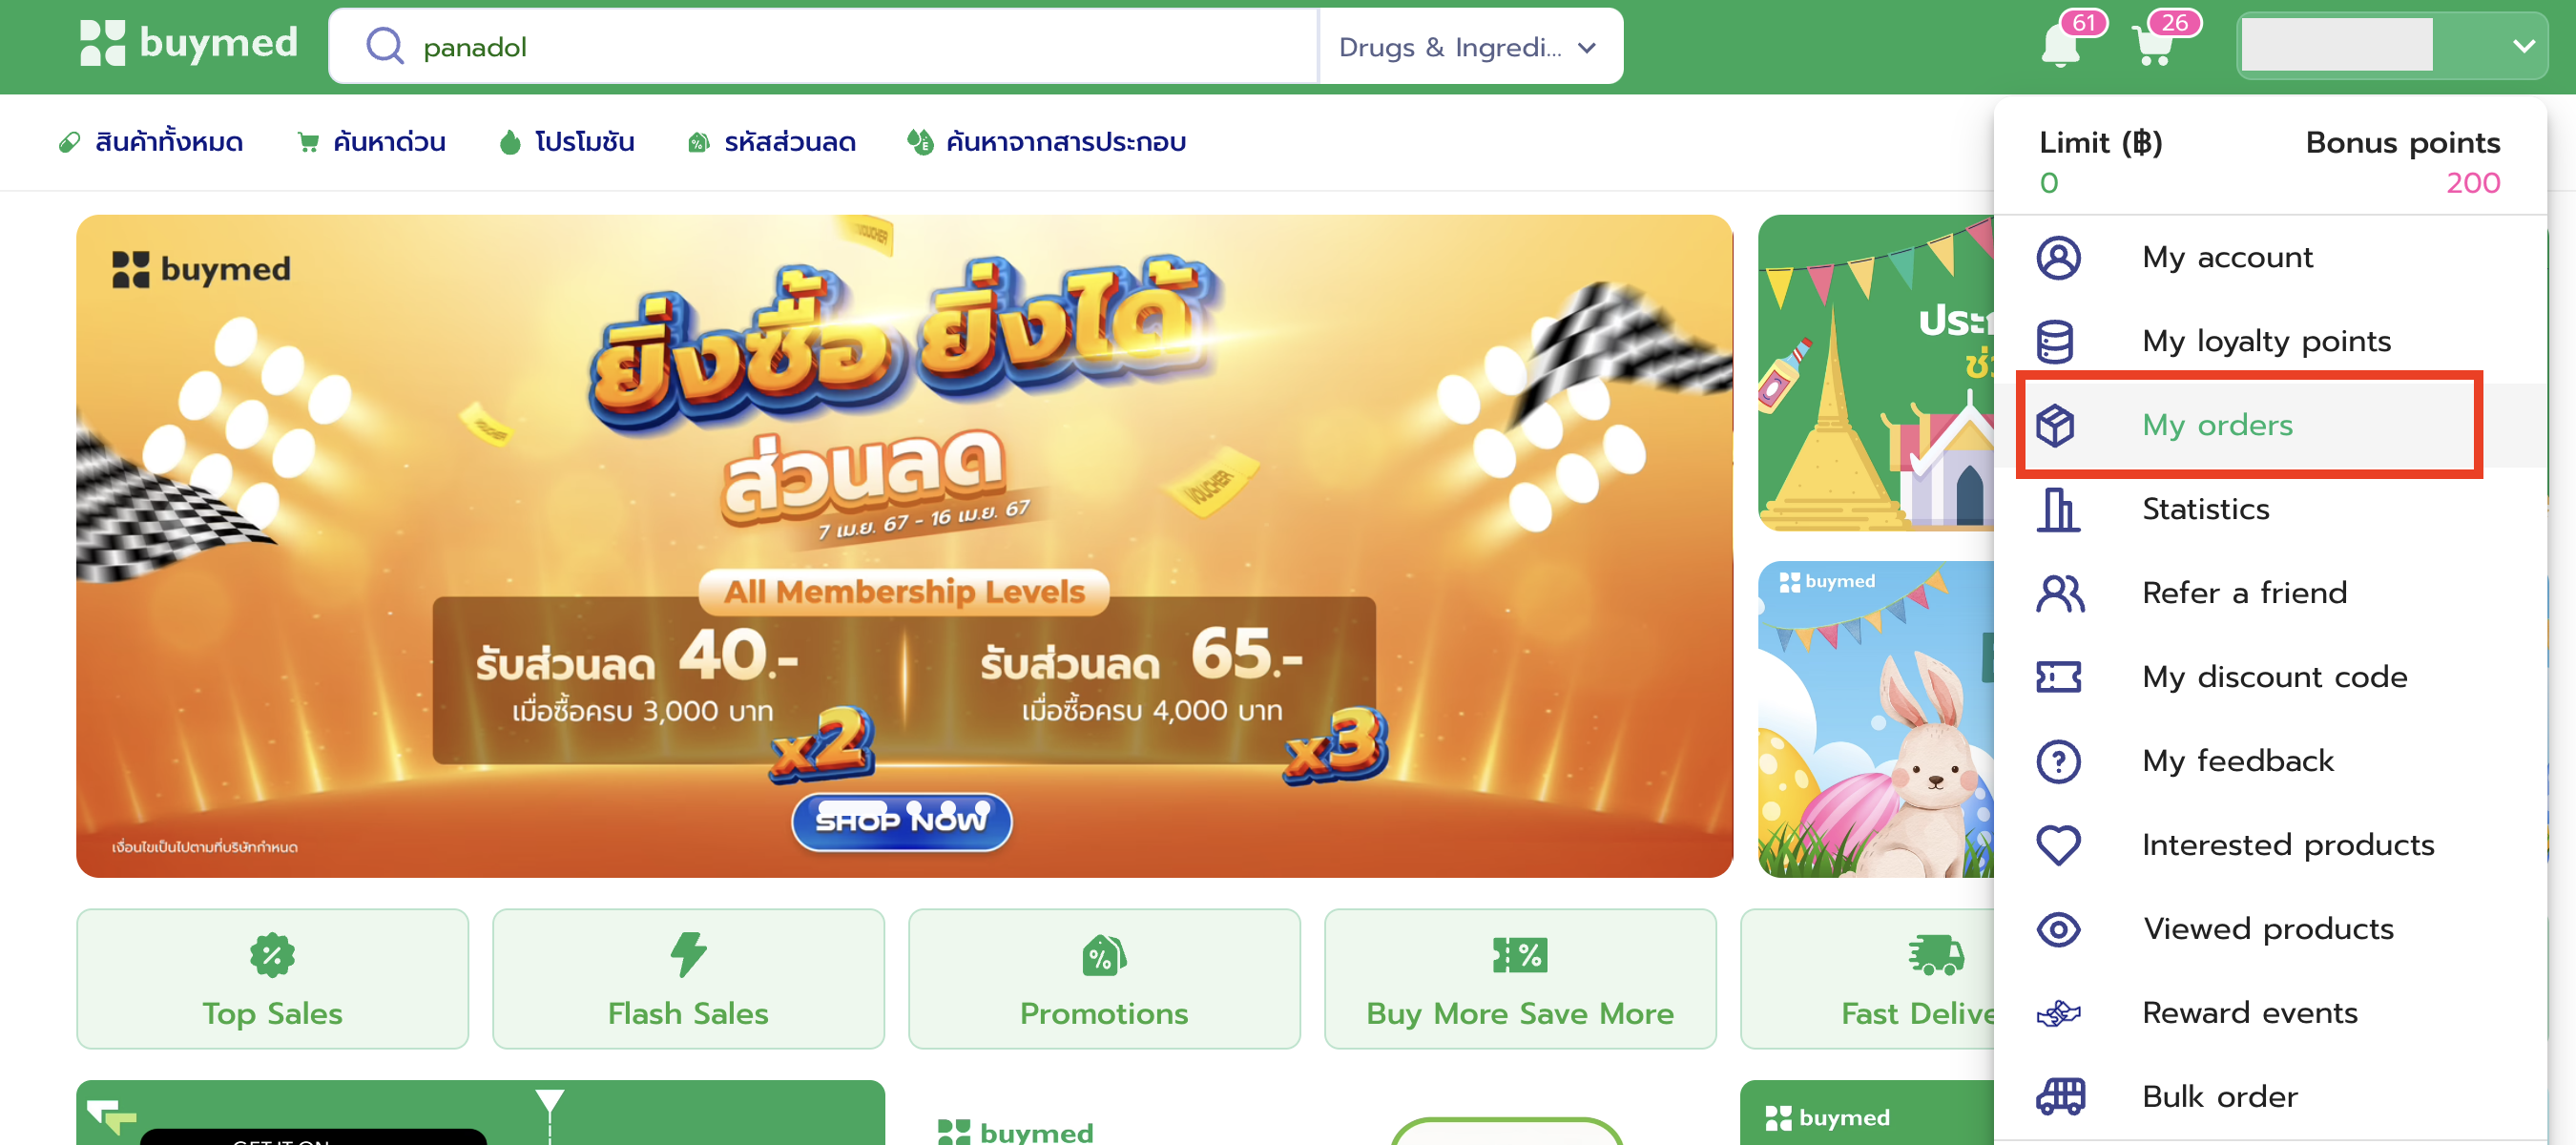Screen dimensions: 2576x1145
Task: Click the Bulk order truck icon
Action: click(x=2060, y=1097)
